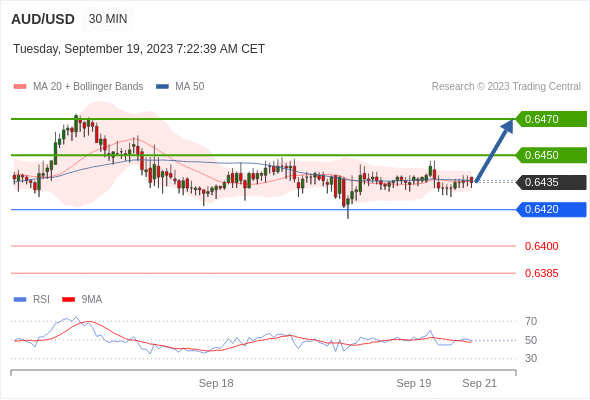Toggle the RSI legend label
Image resolution: width=590 pixels, height=400 pixels.
click(41, 300)
